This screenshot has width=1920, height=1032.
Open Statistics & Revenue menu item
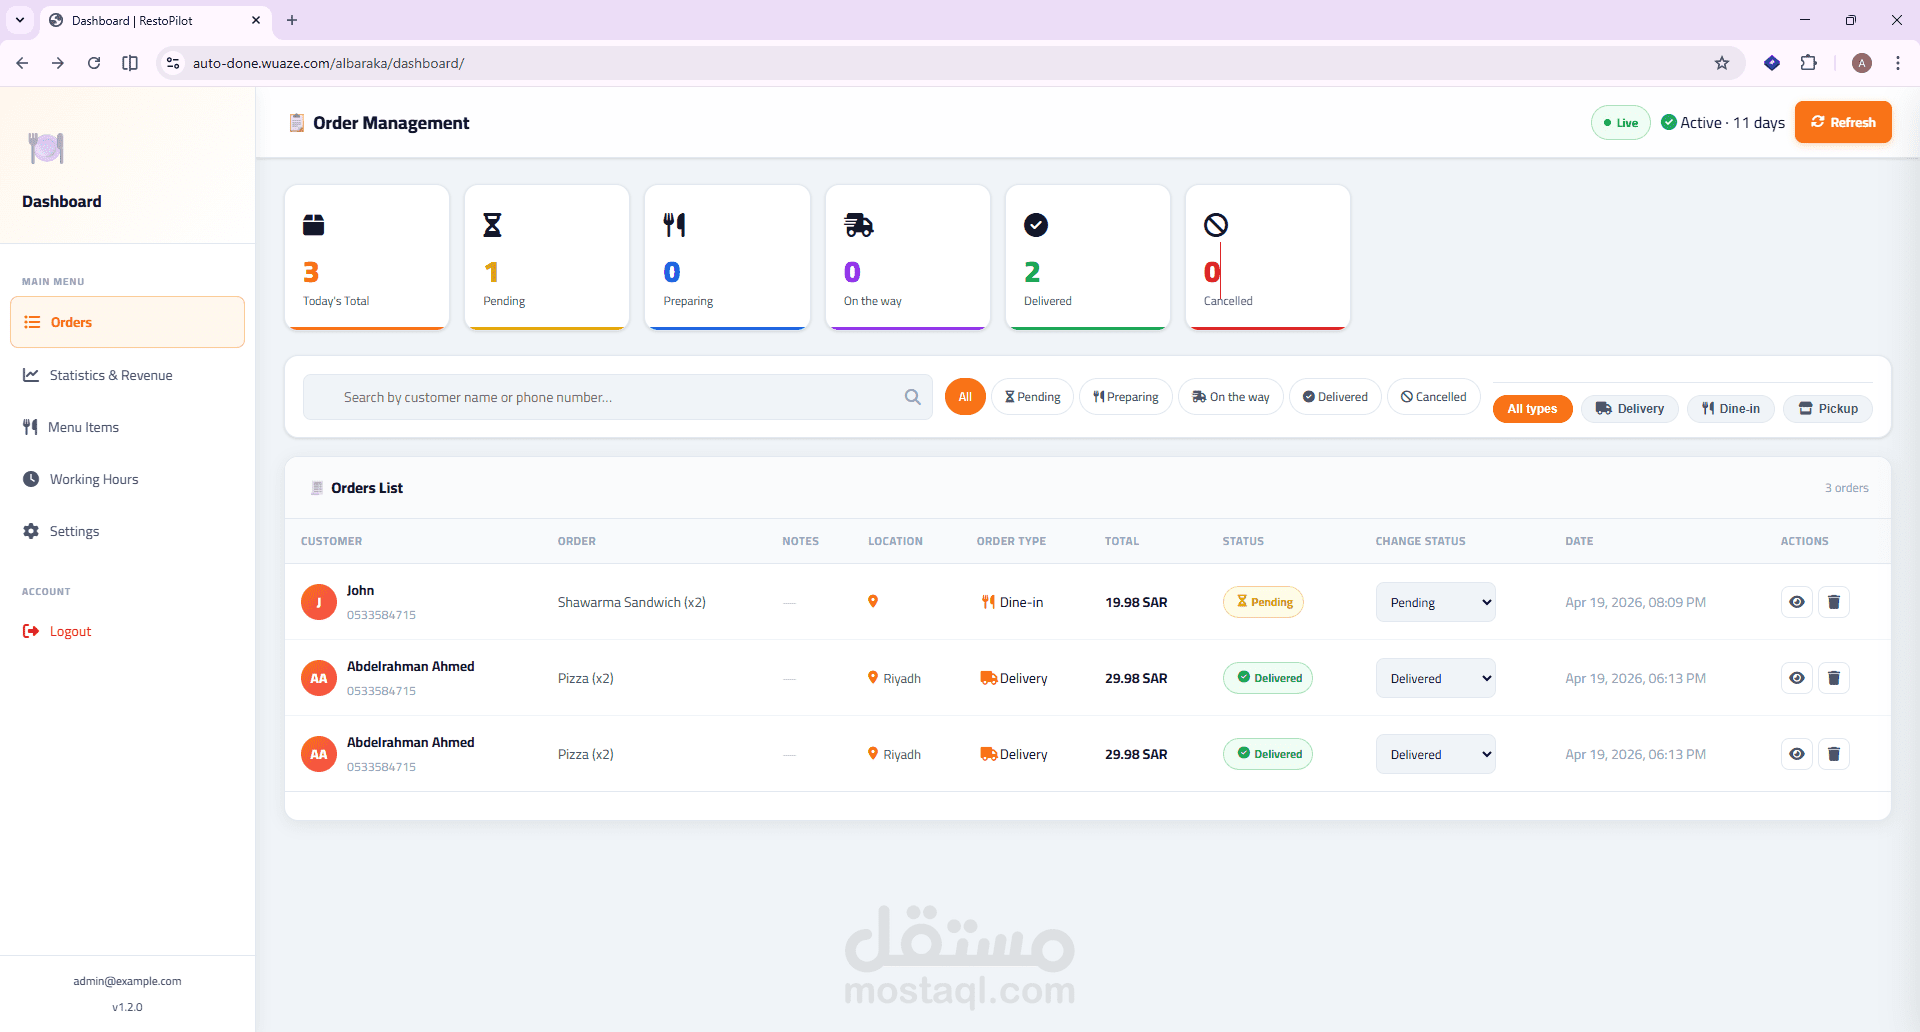coord(127,375)
